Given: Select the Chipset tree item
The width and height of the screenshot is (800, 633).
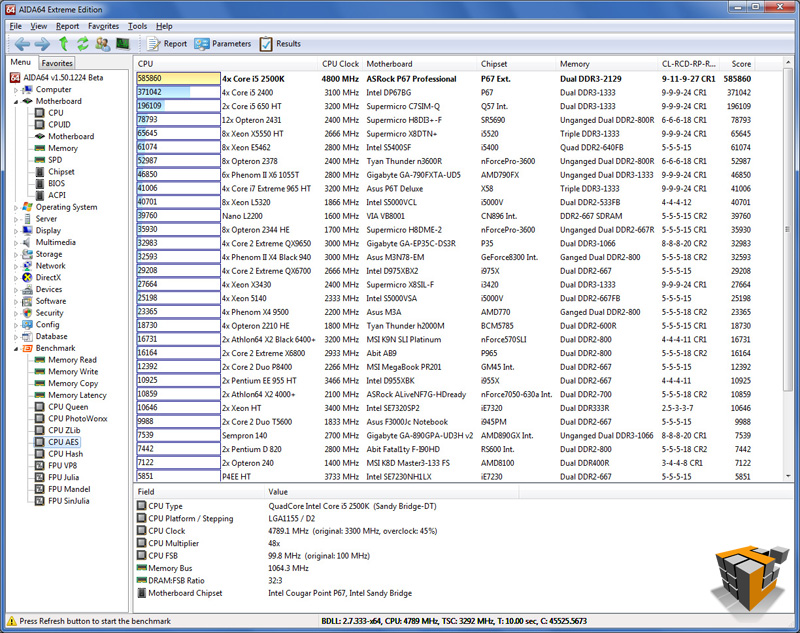Looking at the screenshot, I should click(61, 171).
